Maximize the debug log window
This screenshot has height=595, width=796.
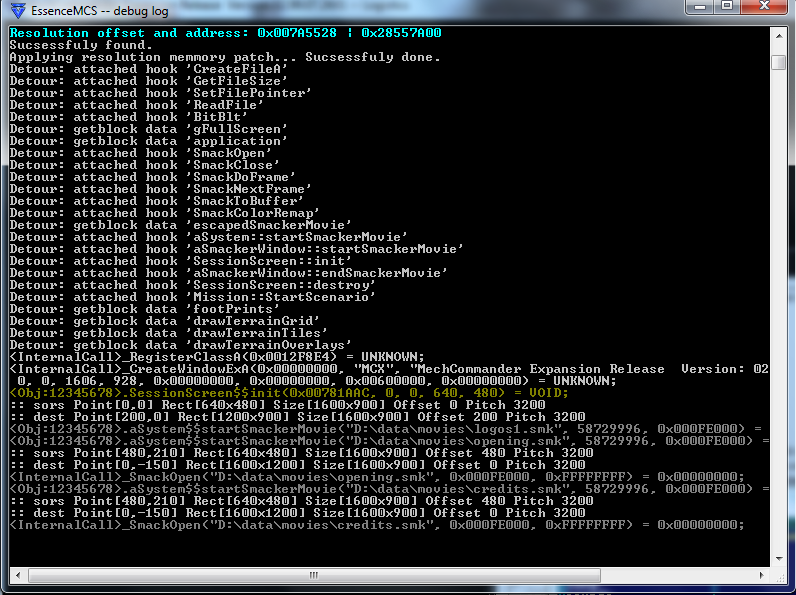(x=727, y=7)
